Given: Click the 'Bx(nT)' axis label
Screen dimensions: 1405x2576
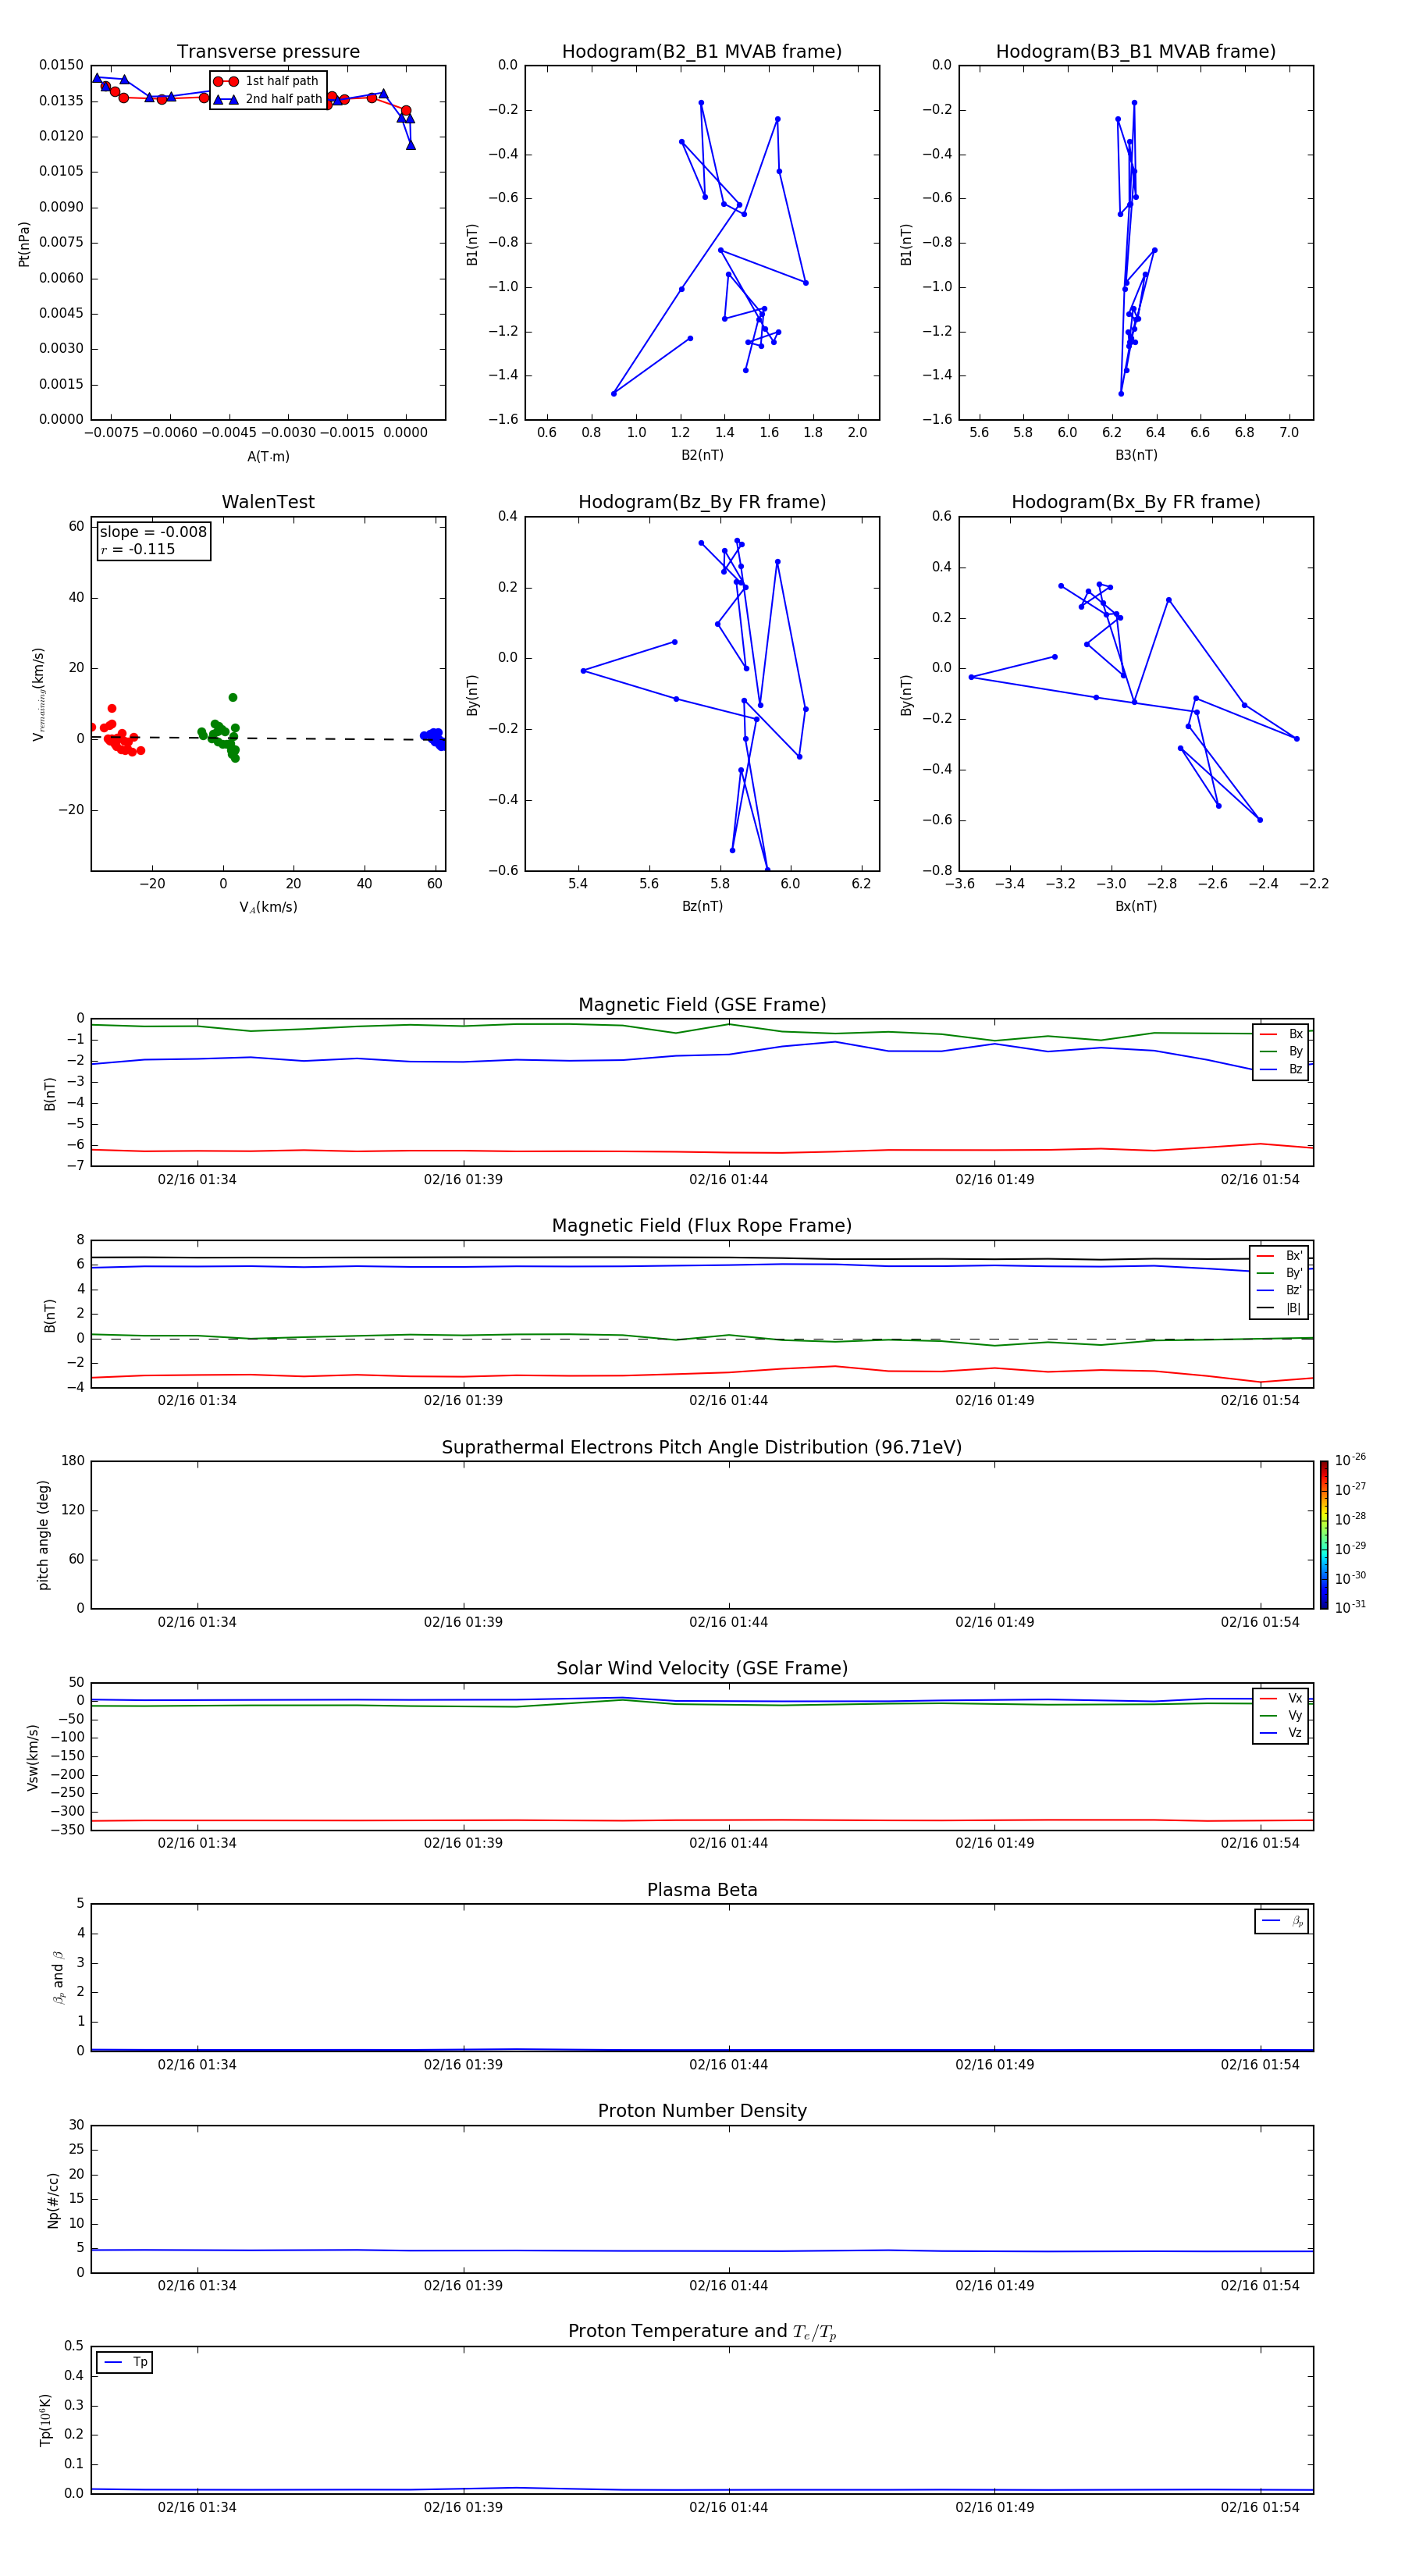Looking at the screenshot, I should tap(1136, 906).
